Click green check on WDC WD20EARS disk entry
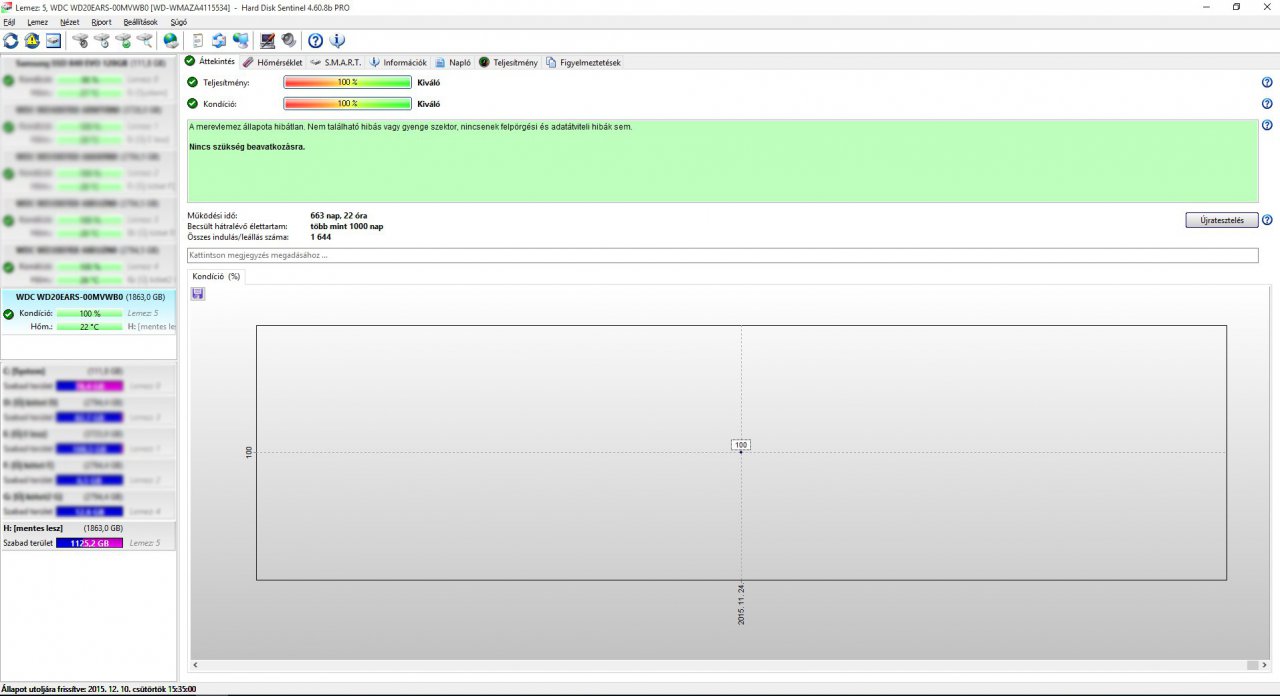Image resolution: width=1280 pixels, height=696 pixels. tap(9, 314)
